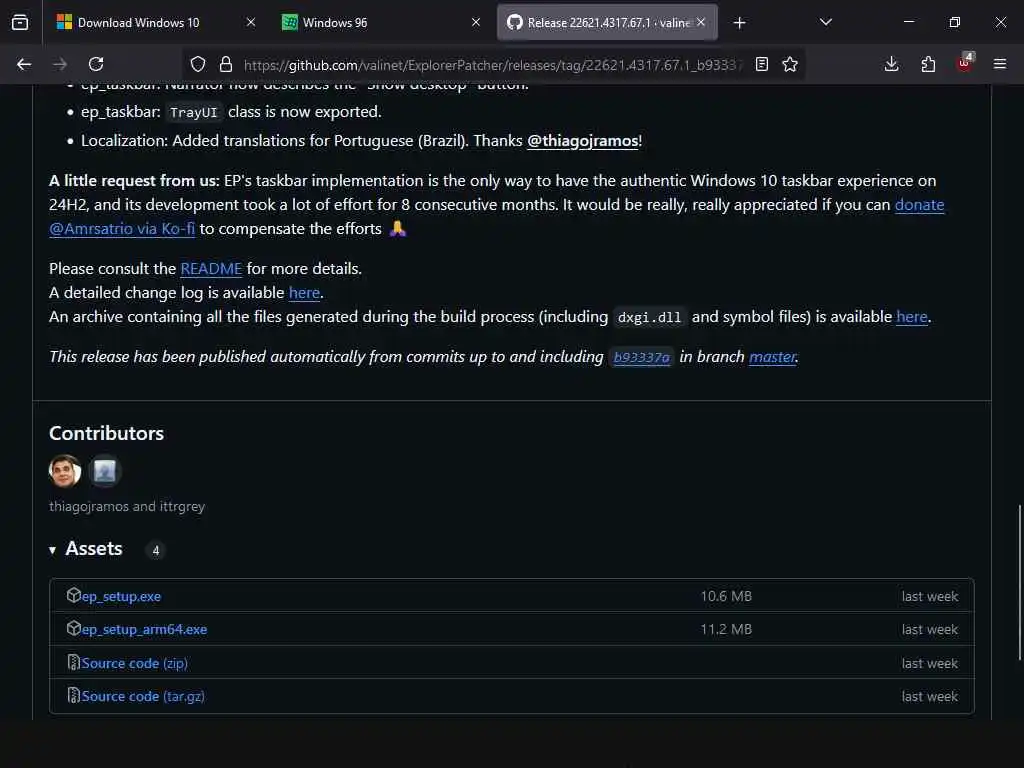This screenshot has width=1024, height=768.
Task: Close the Release 22621 GitHub tab
Action: pos(701,22)
